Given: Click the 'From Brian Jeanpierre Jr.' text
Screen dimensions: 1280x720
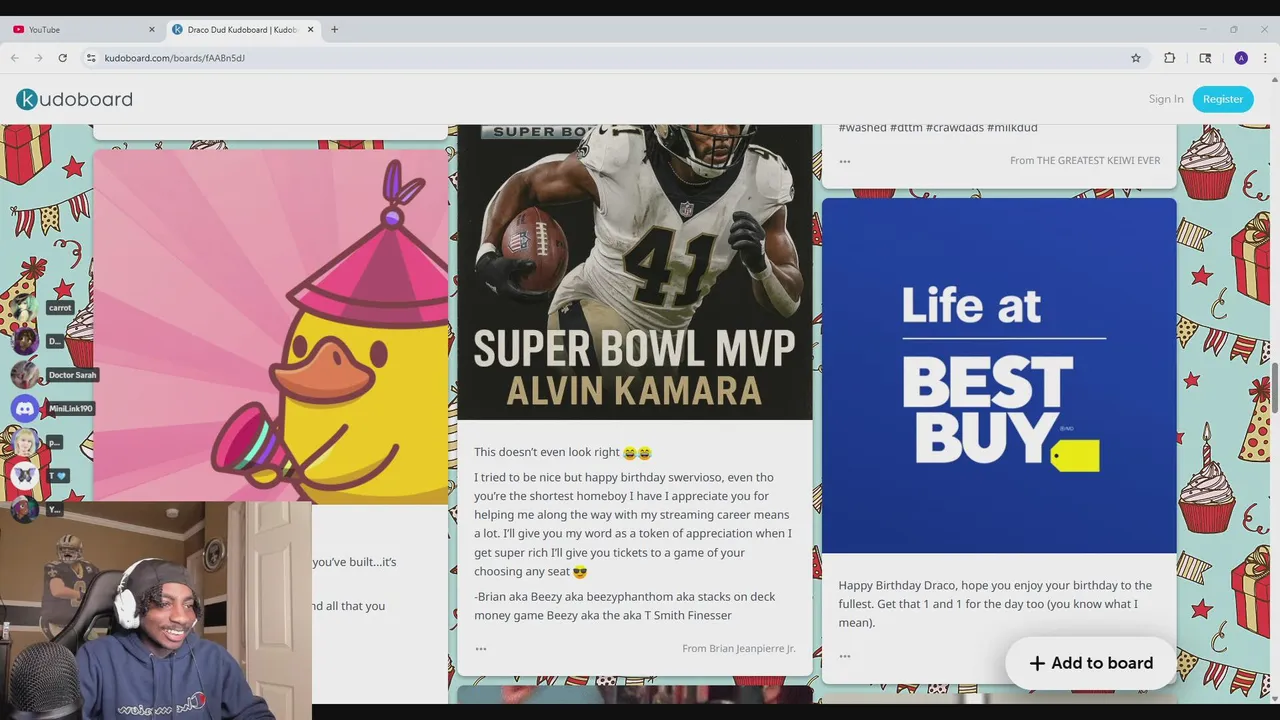Looking at the screenshot, I should [739, 649].
